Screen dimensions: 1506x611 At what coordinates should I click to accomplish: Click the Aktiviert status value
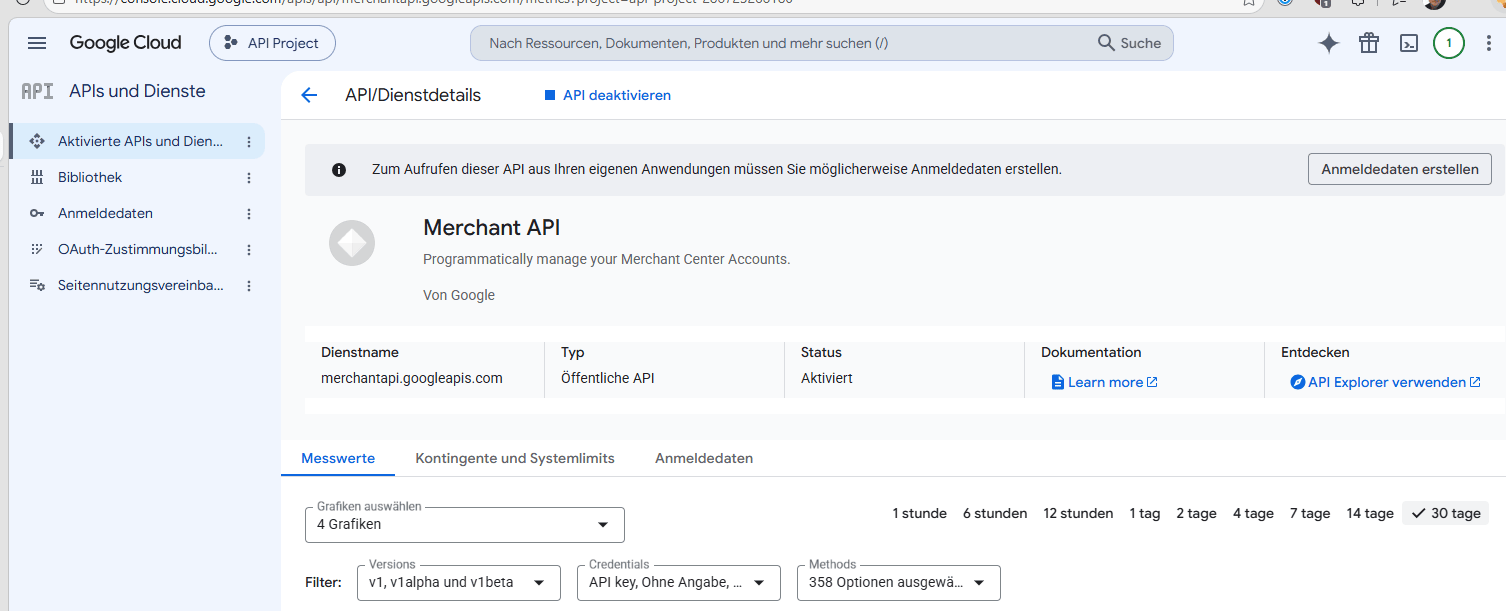[827, 378]
